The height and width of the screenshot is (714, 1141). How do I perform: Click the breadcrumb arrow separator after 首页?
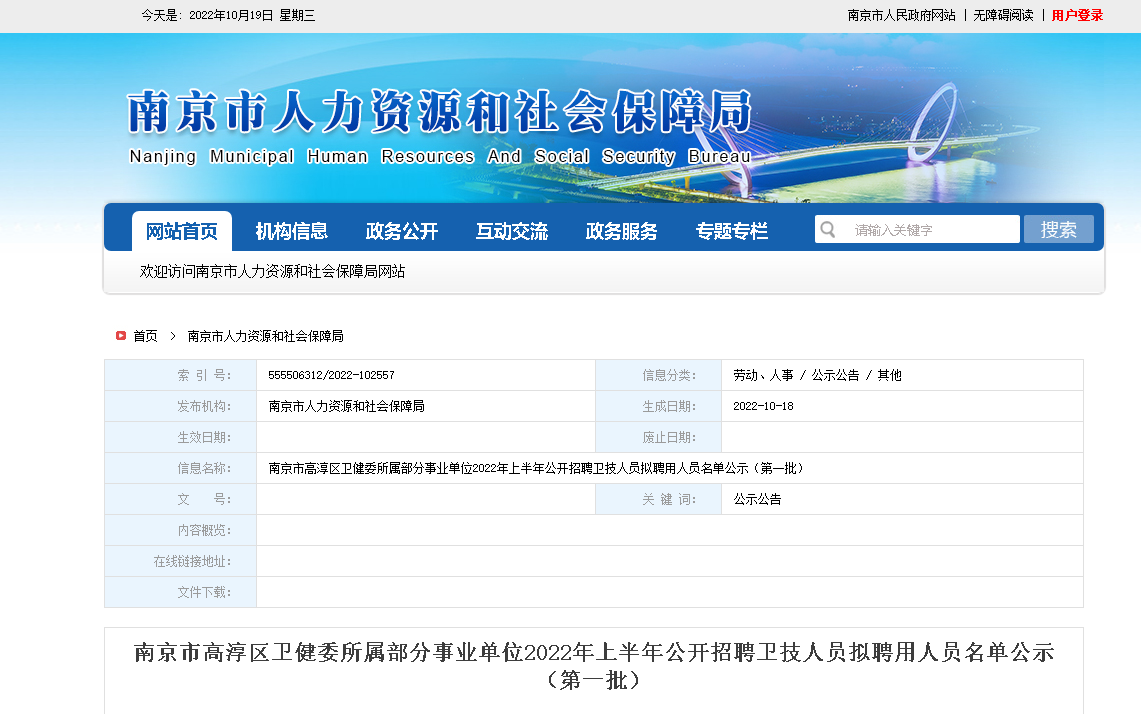pos(173,336)
